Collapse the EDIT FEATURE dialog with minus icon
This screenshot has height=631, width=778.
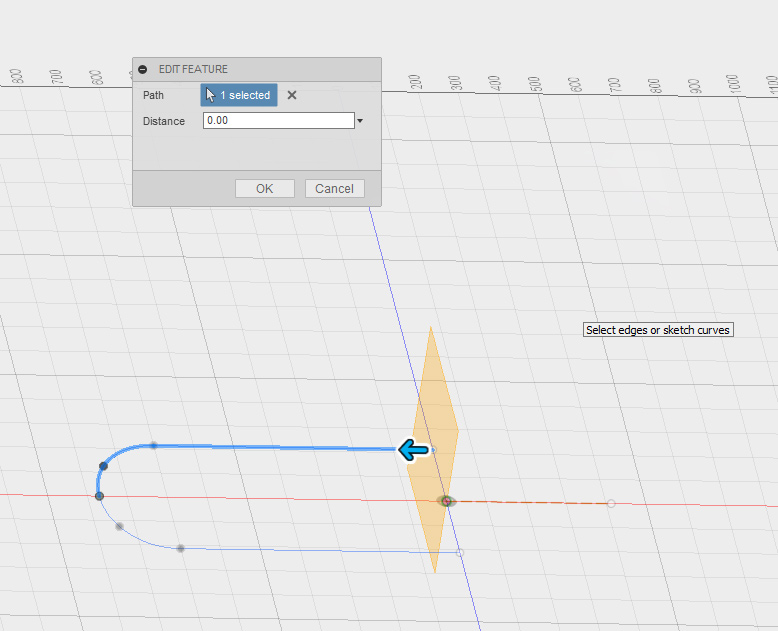coord(143,69)
